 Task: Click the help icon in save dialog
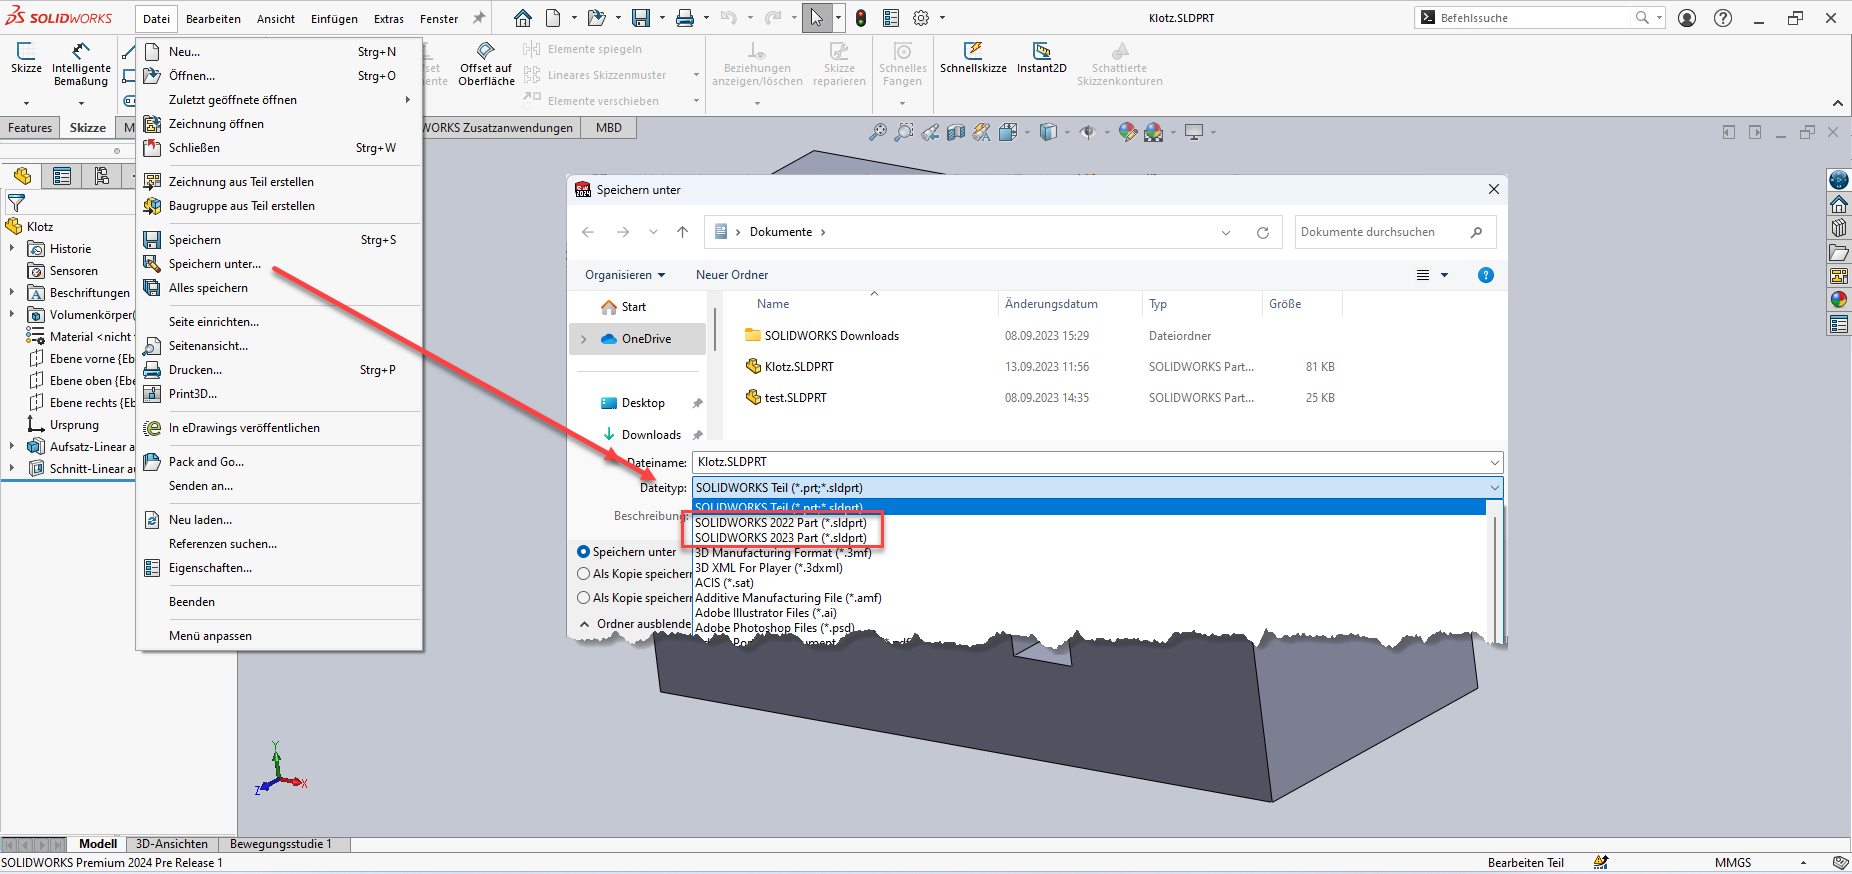pyautogui.click(x=1485, y=275)
